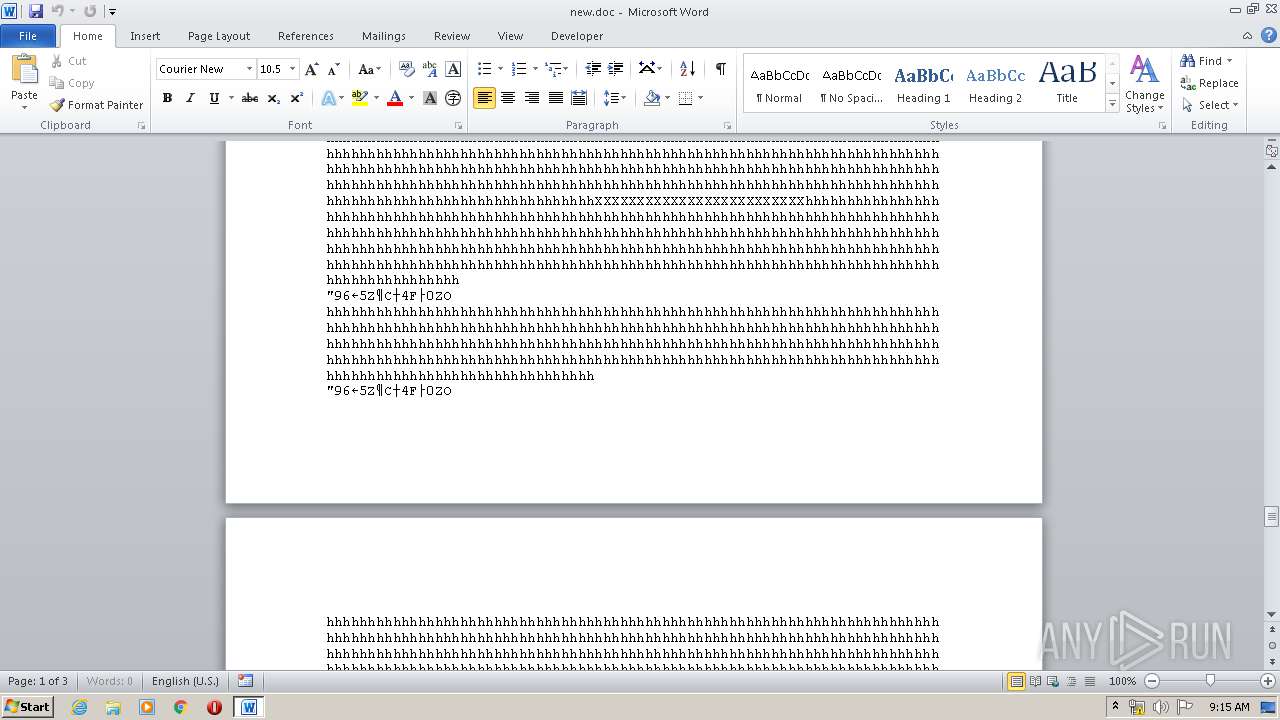The image size is (1280, 720).
Task: Open the Font dialog launcher
Action: tap(459, 126)
